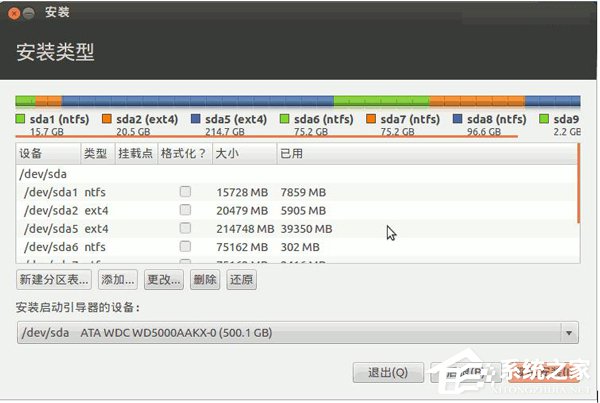Click the green sda9 legend square

(545, 119)
